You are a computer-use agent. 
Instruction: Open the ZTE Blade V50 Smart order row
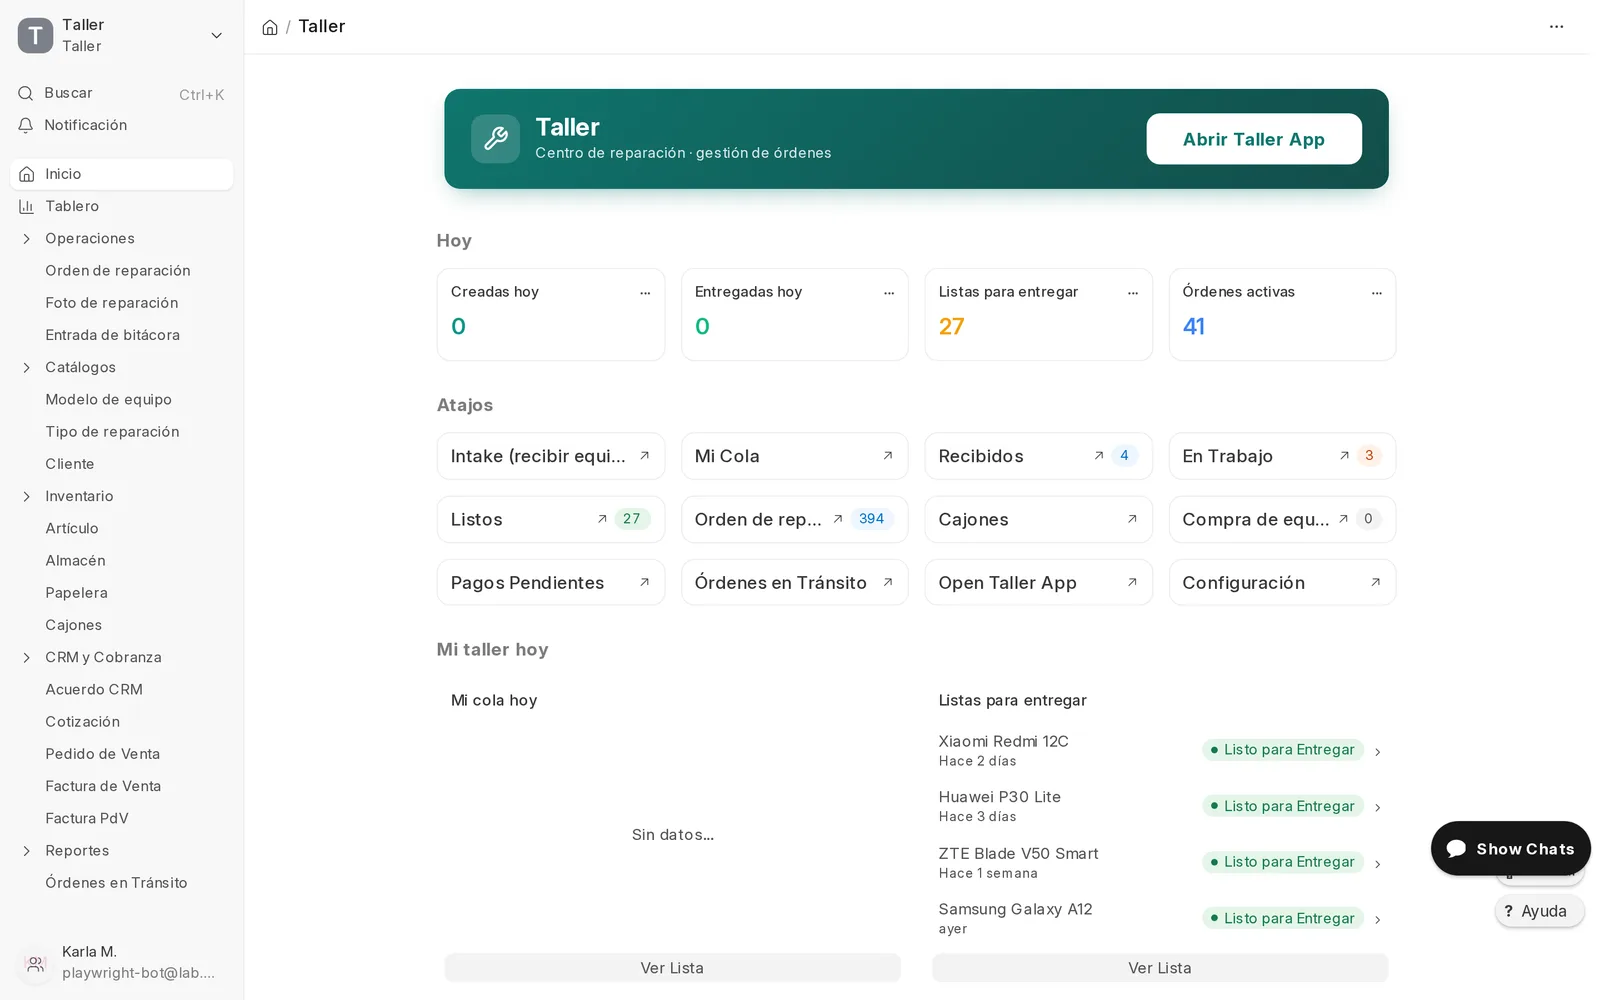(x=1160, y=862)
